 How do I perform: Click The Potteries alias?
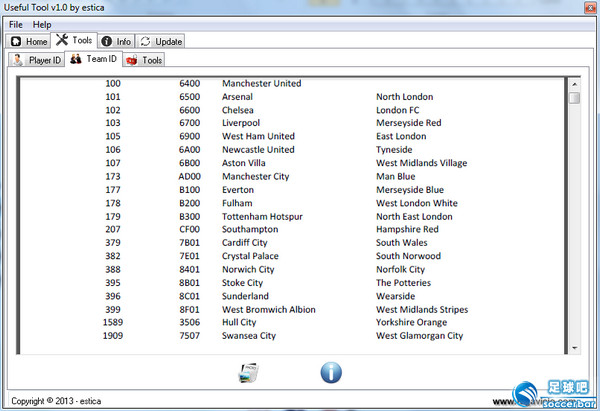click(403, 283)
